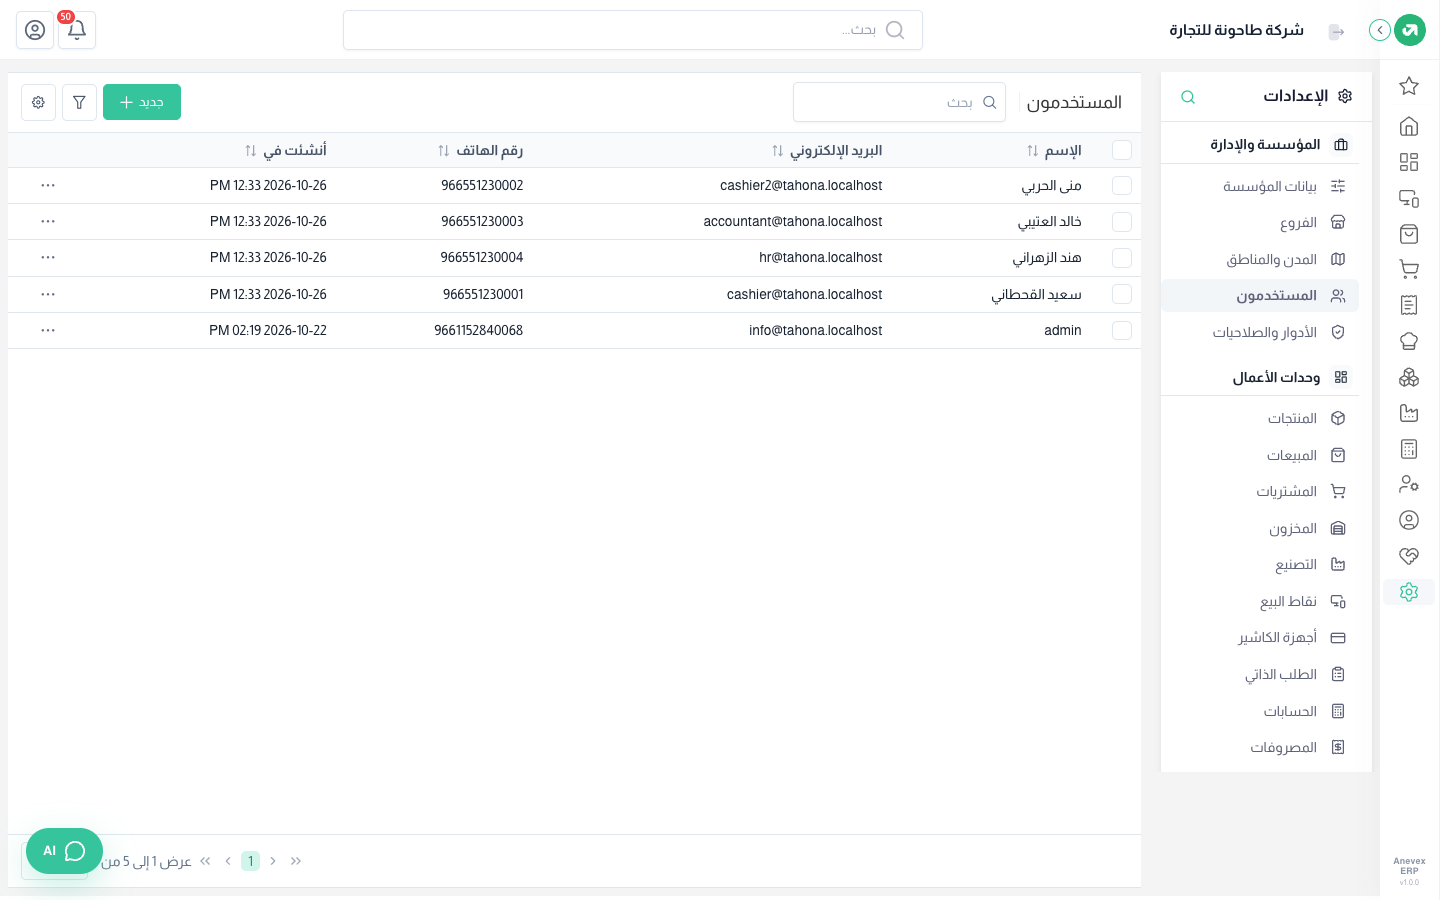Sort by رقم الهاتف column
Image resolution: width=1440 pixels, height=900 pixels.
click(x=480, y=150)
